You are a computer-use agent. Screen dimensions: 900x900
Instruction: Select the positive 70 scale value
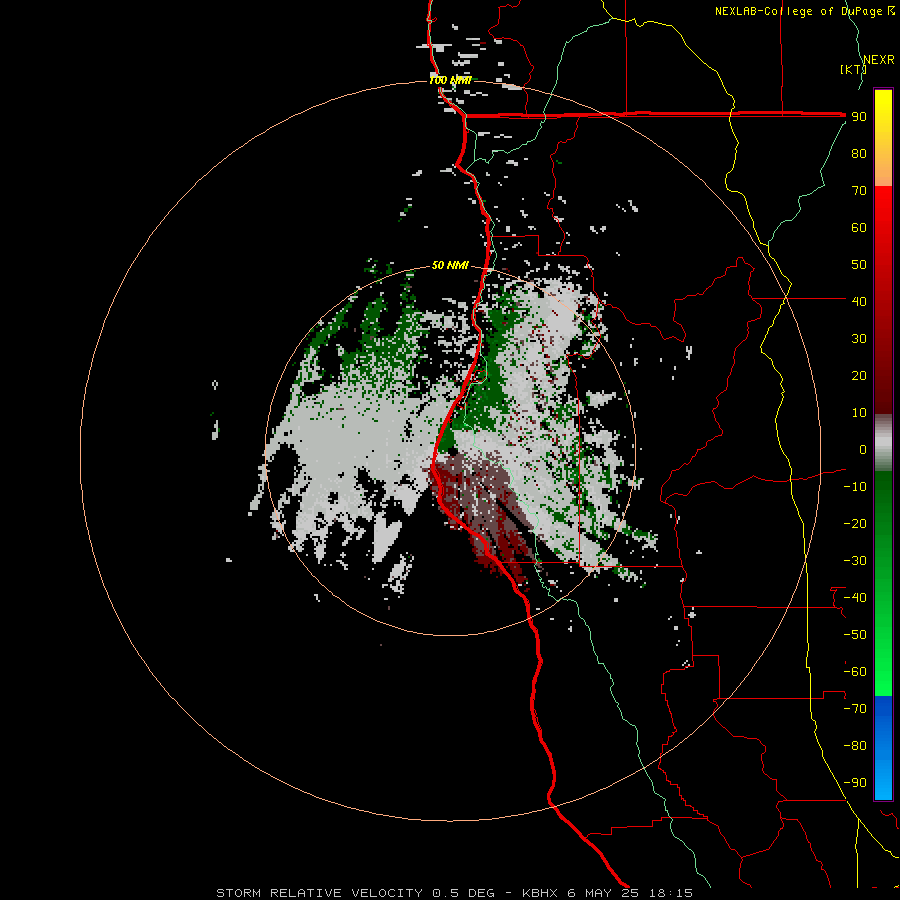click(x=859, y=191)
